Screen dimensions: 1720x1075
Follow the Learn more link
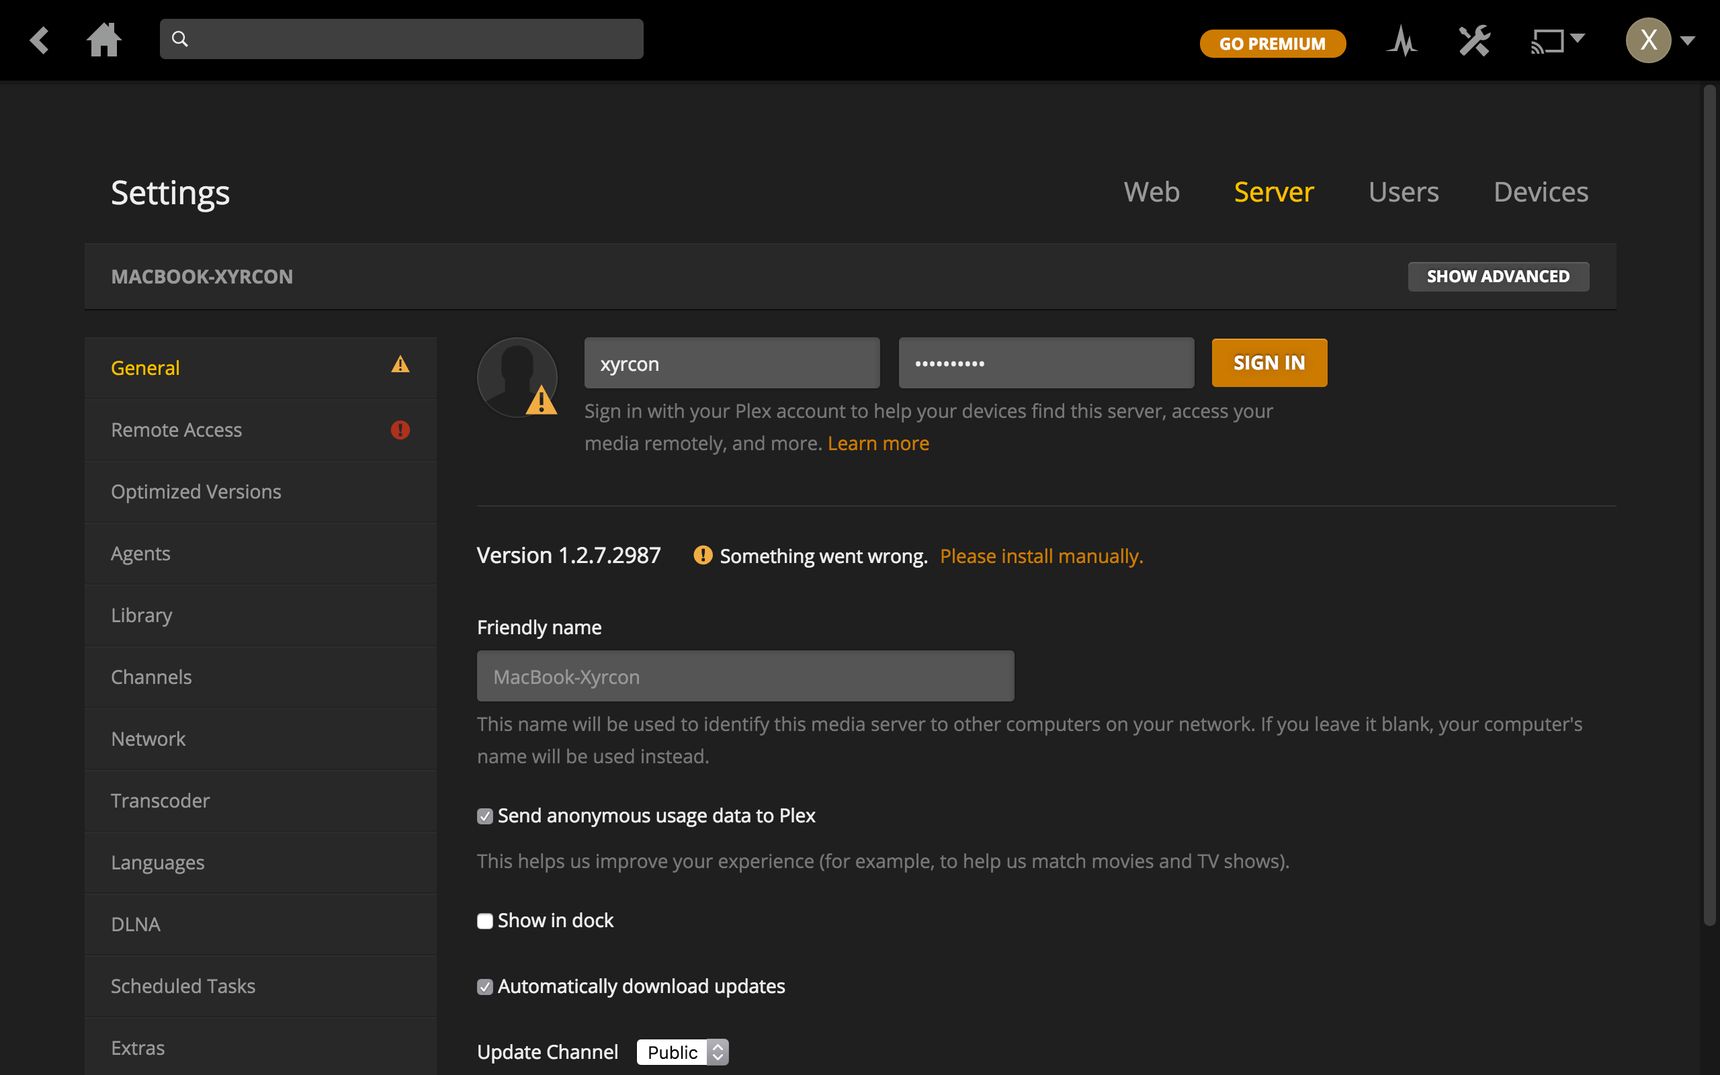pos(878,443)
